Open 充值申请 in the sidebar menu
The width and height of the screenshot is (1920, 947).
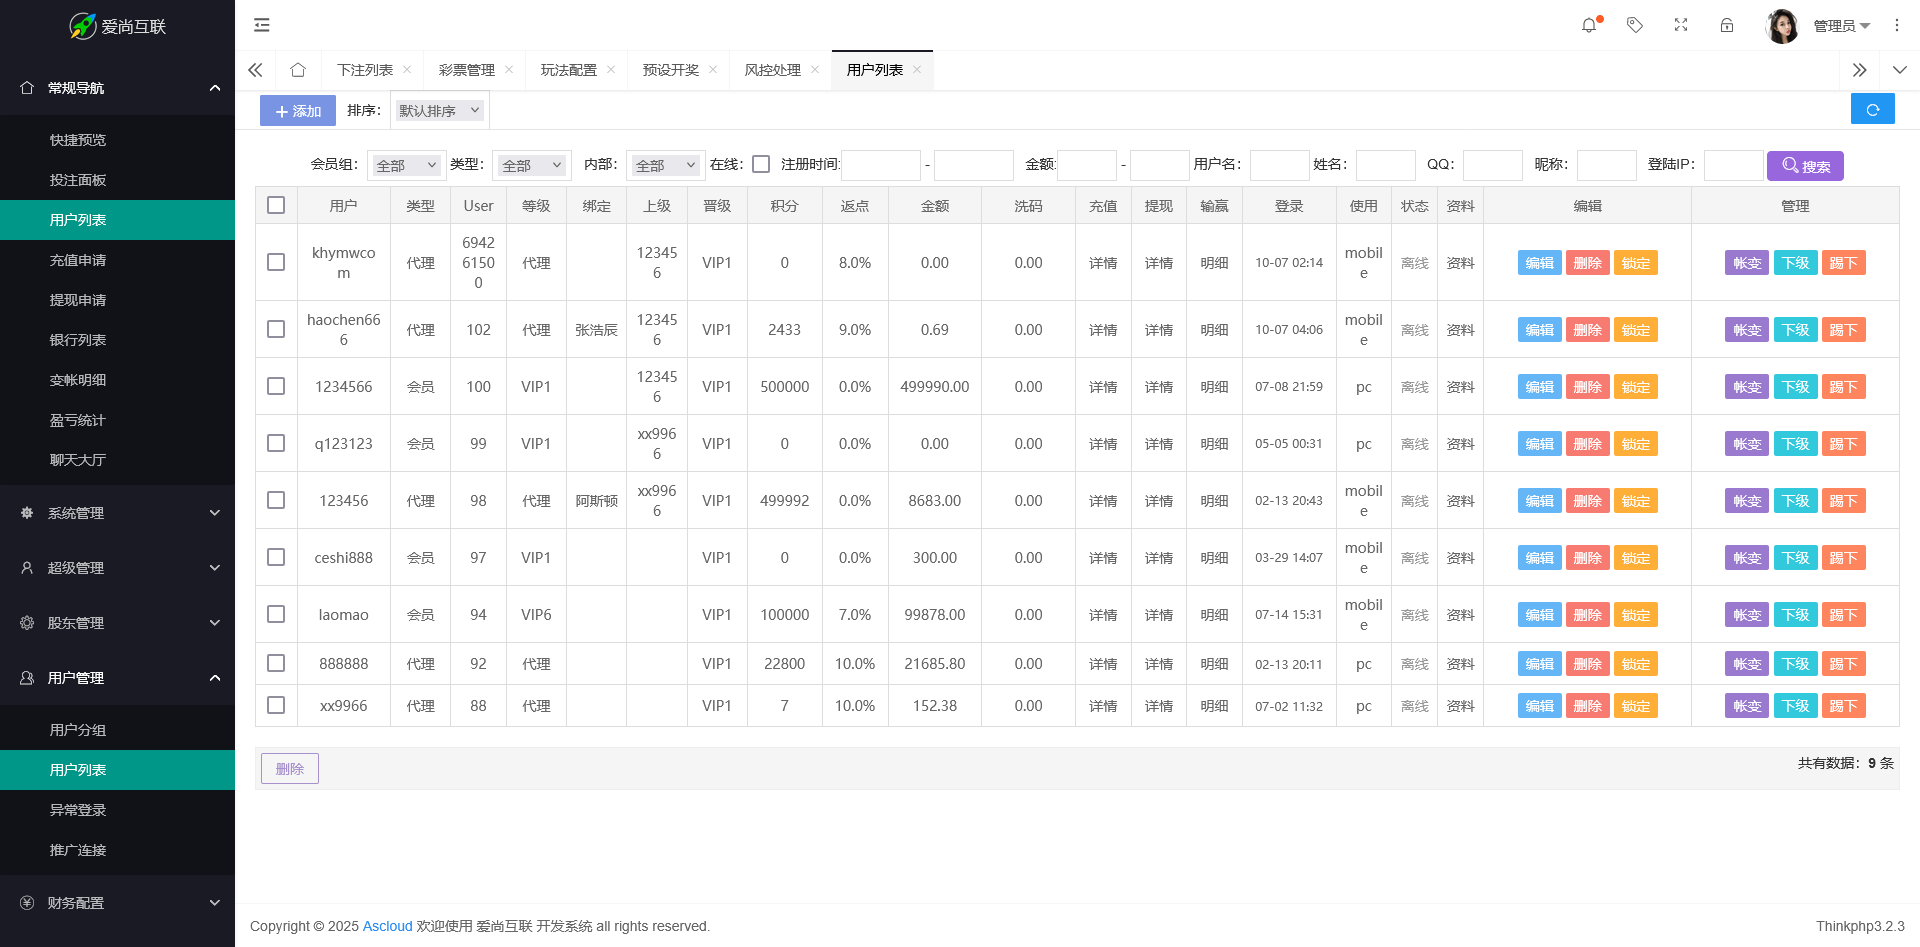pyautogui.click(x=78, y=260)
